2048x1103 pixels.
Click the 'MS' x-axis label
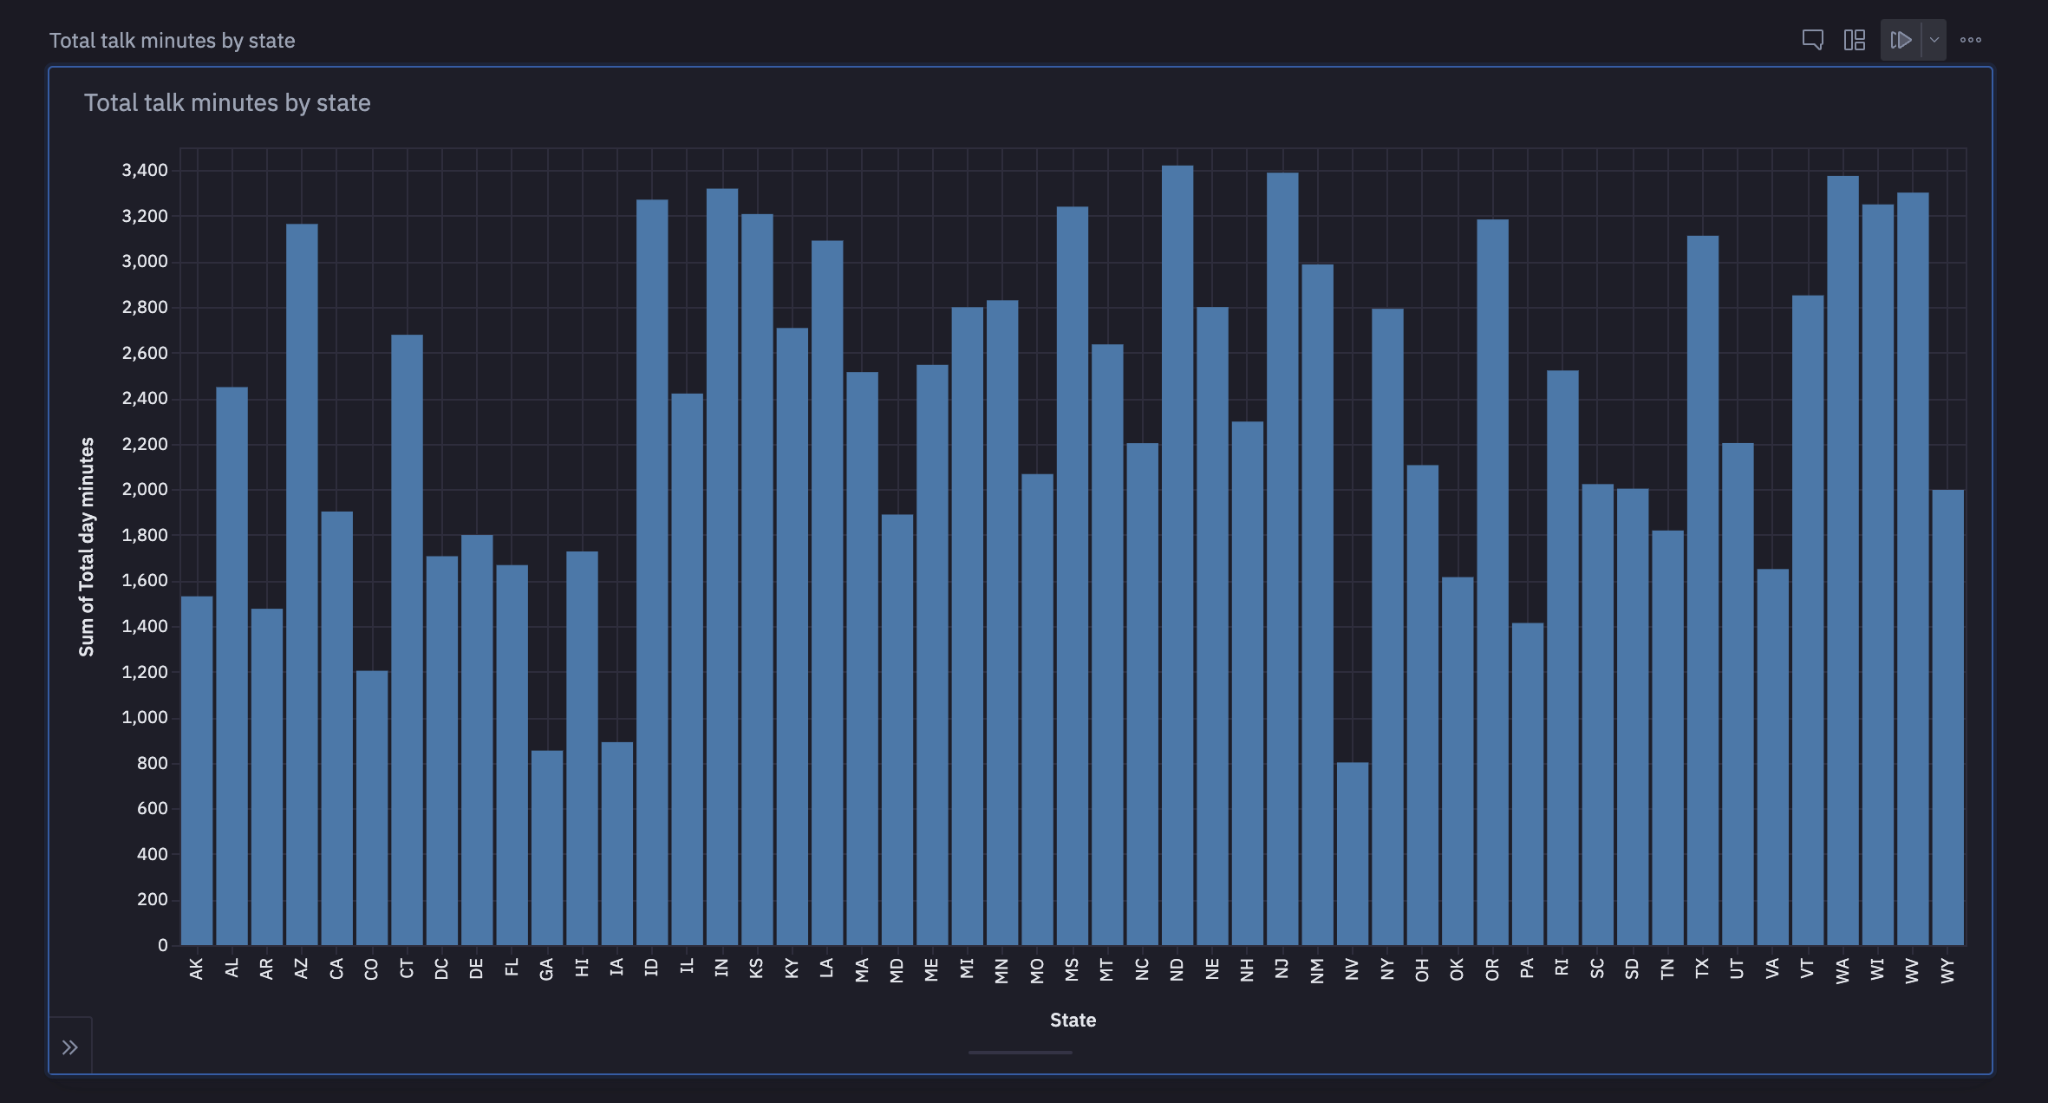[x=1072, y=970]
